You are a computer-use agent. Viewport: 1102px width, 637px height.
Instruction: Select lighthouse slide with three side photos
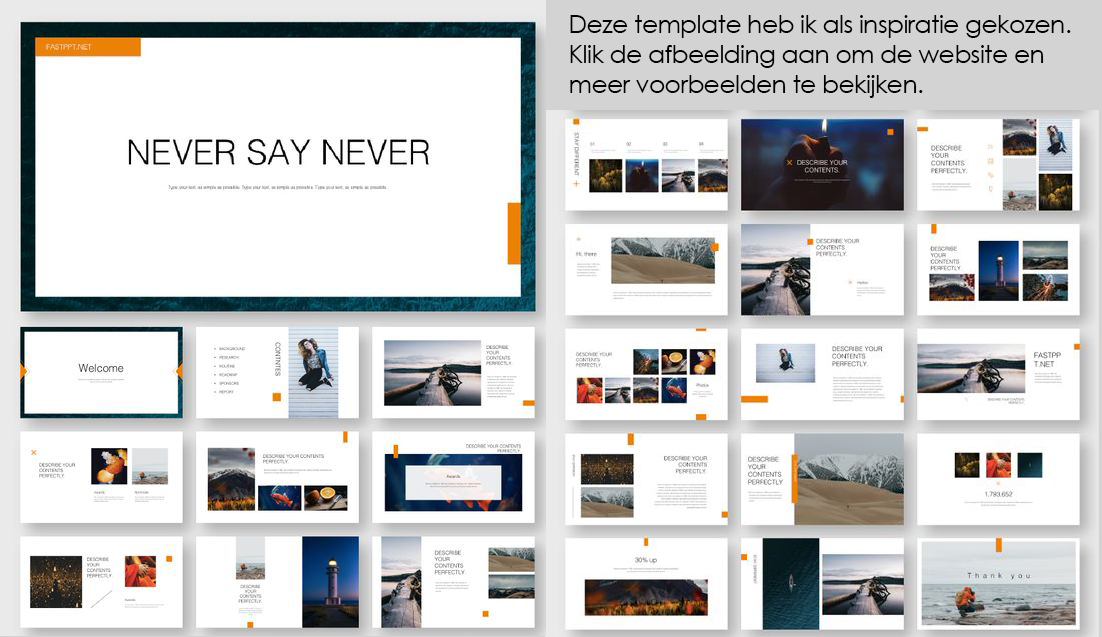click(x=998, y=270)
